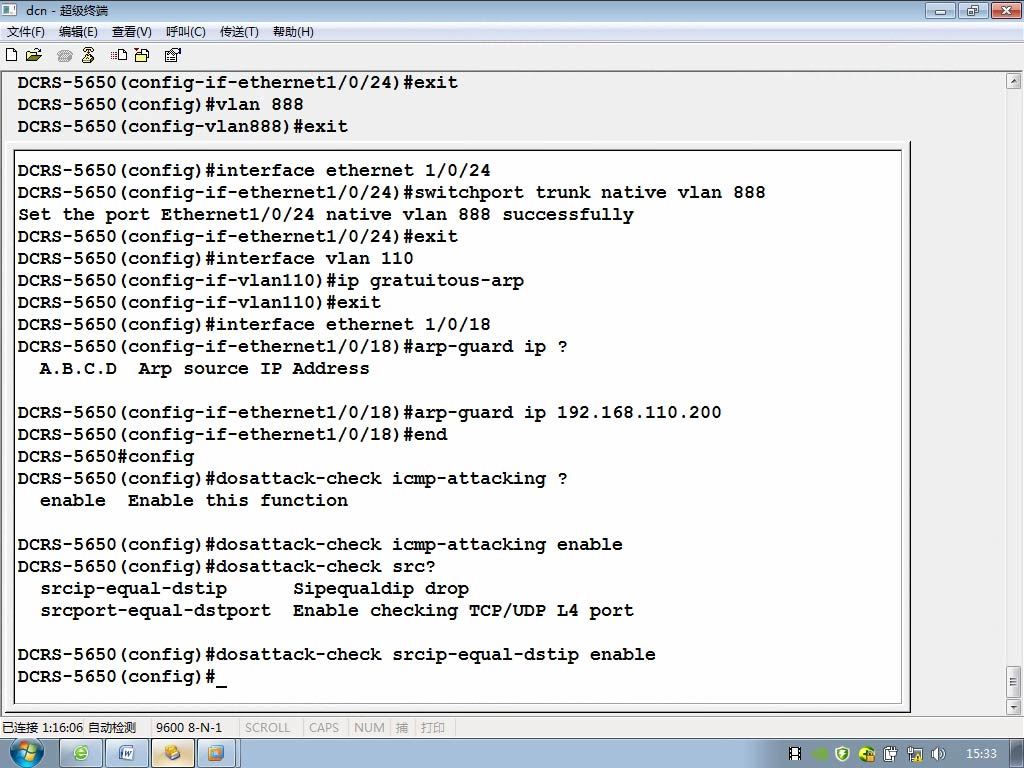Click the NUM status bar indicator
Image resolution: width=1024 pixels, height=768 pixels.
pyautogui.click(x=369, y=727)
